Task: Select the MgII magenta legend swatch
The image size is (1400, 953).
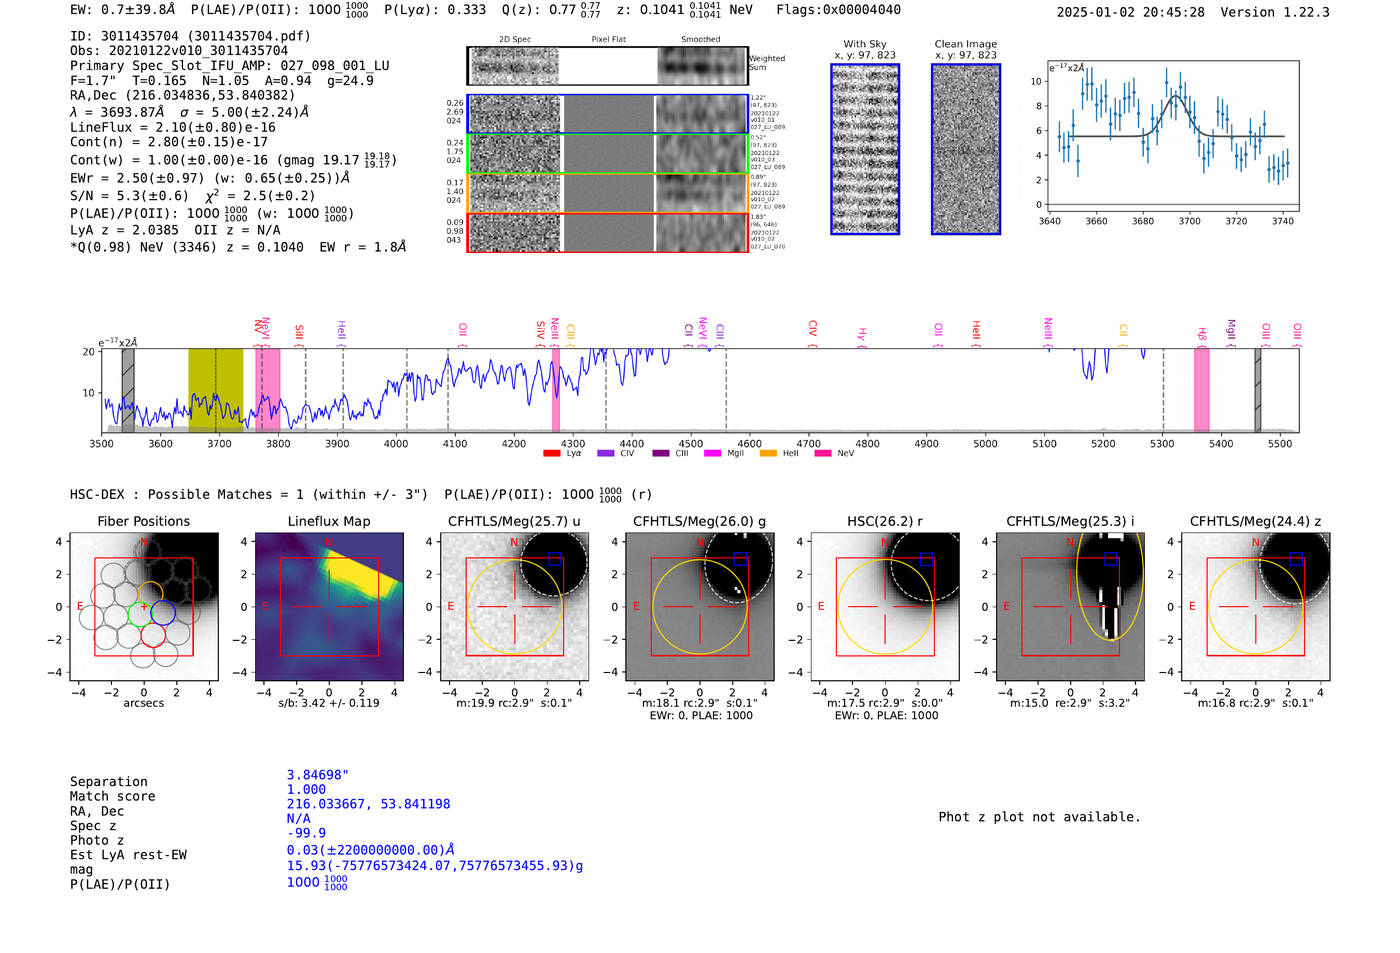Action: coord(712,454)
